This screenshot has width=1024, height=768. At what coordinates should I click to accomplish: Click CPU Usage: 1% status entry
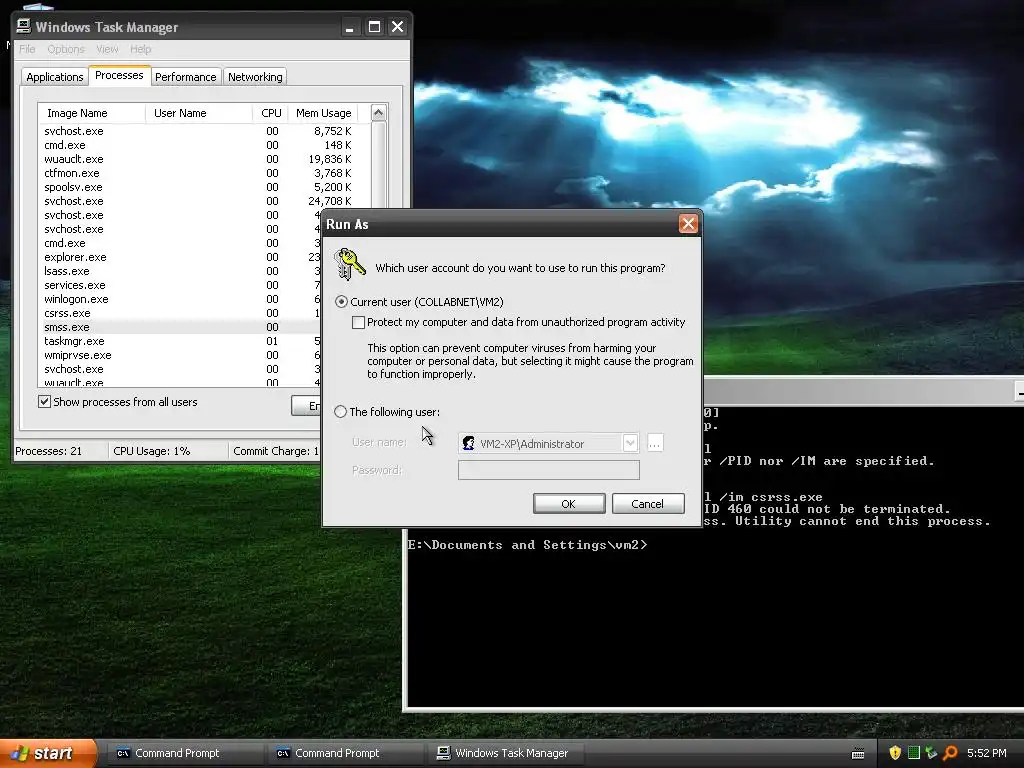pyautogui.click(x=152, y=451)
